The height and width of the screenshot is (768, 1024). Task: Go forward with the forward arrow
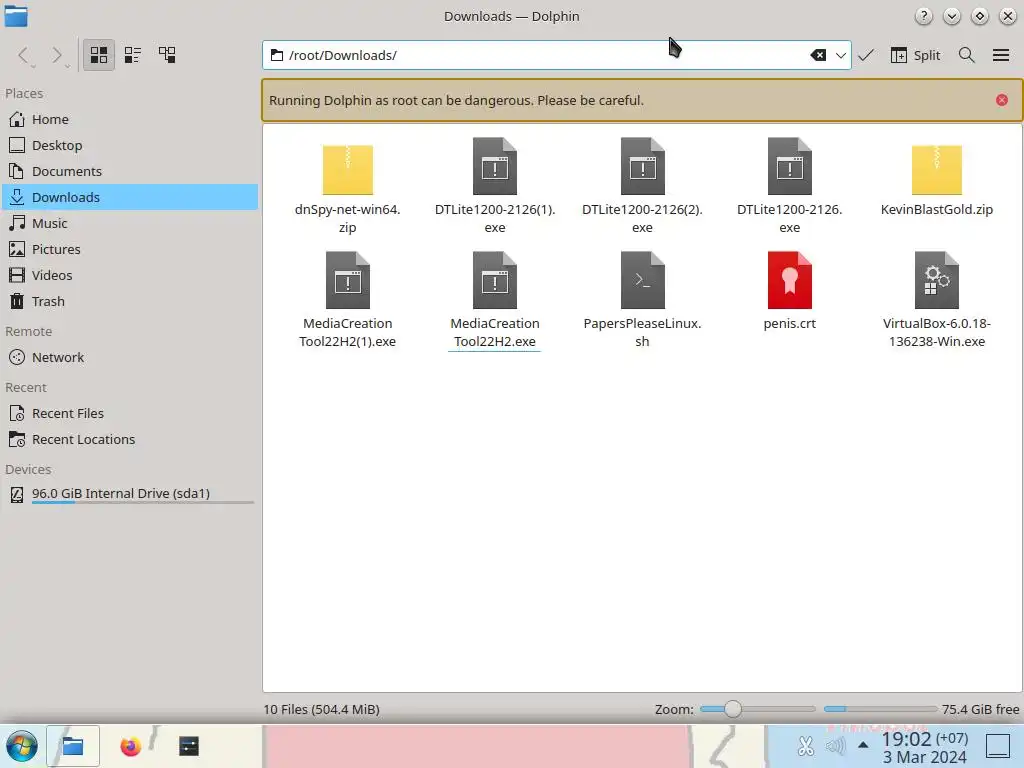(58, 56)
